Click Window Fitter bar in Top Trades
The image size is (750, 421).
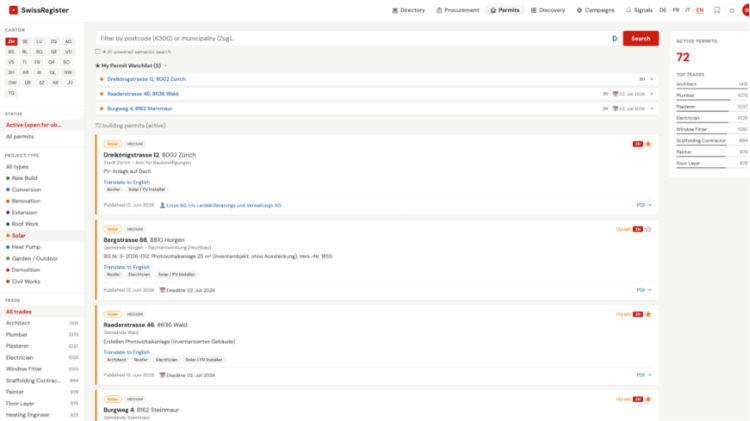712,130
